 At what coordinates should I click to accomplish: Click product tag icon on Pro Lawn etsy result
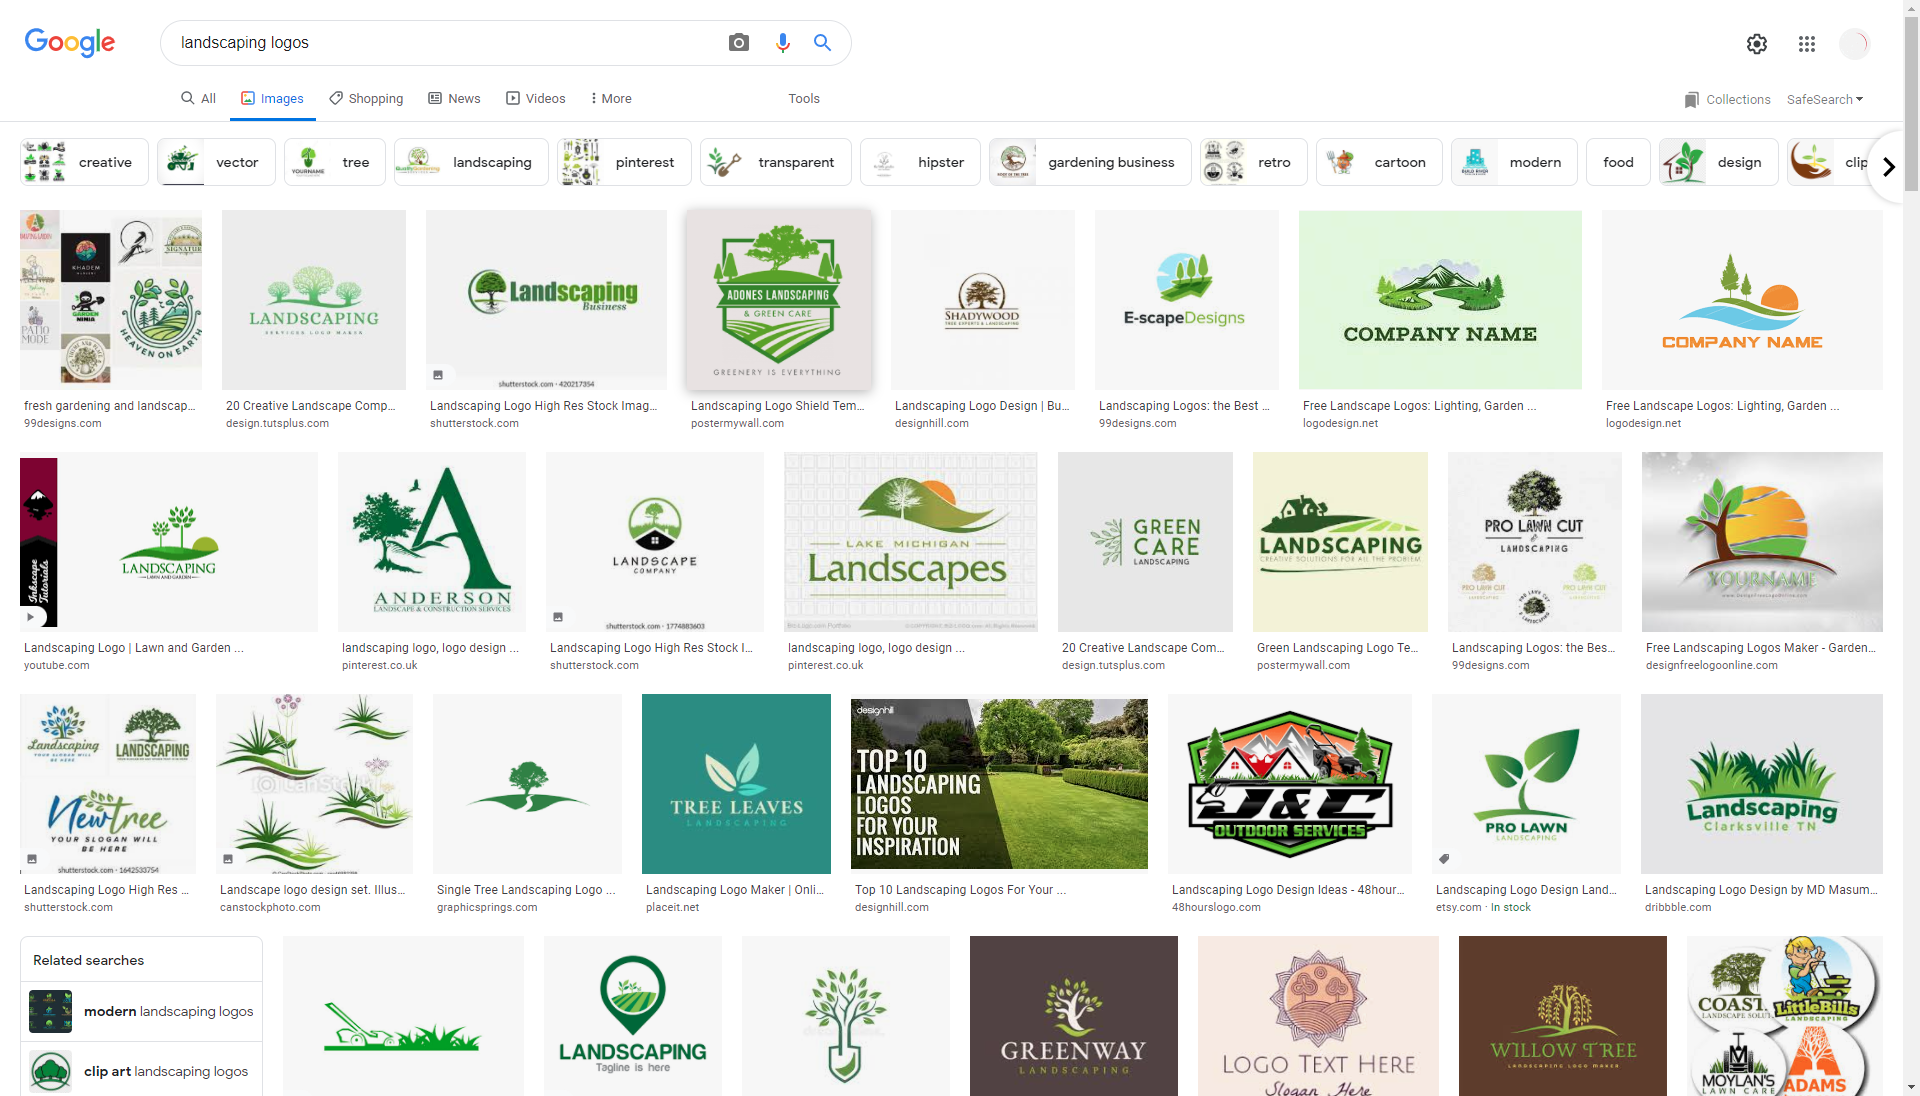coord(1444,859)
